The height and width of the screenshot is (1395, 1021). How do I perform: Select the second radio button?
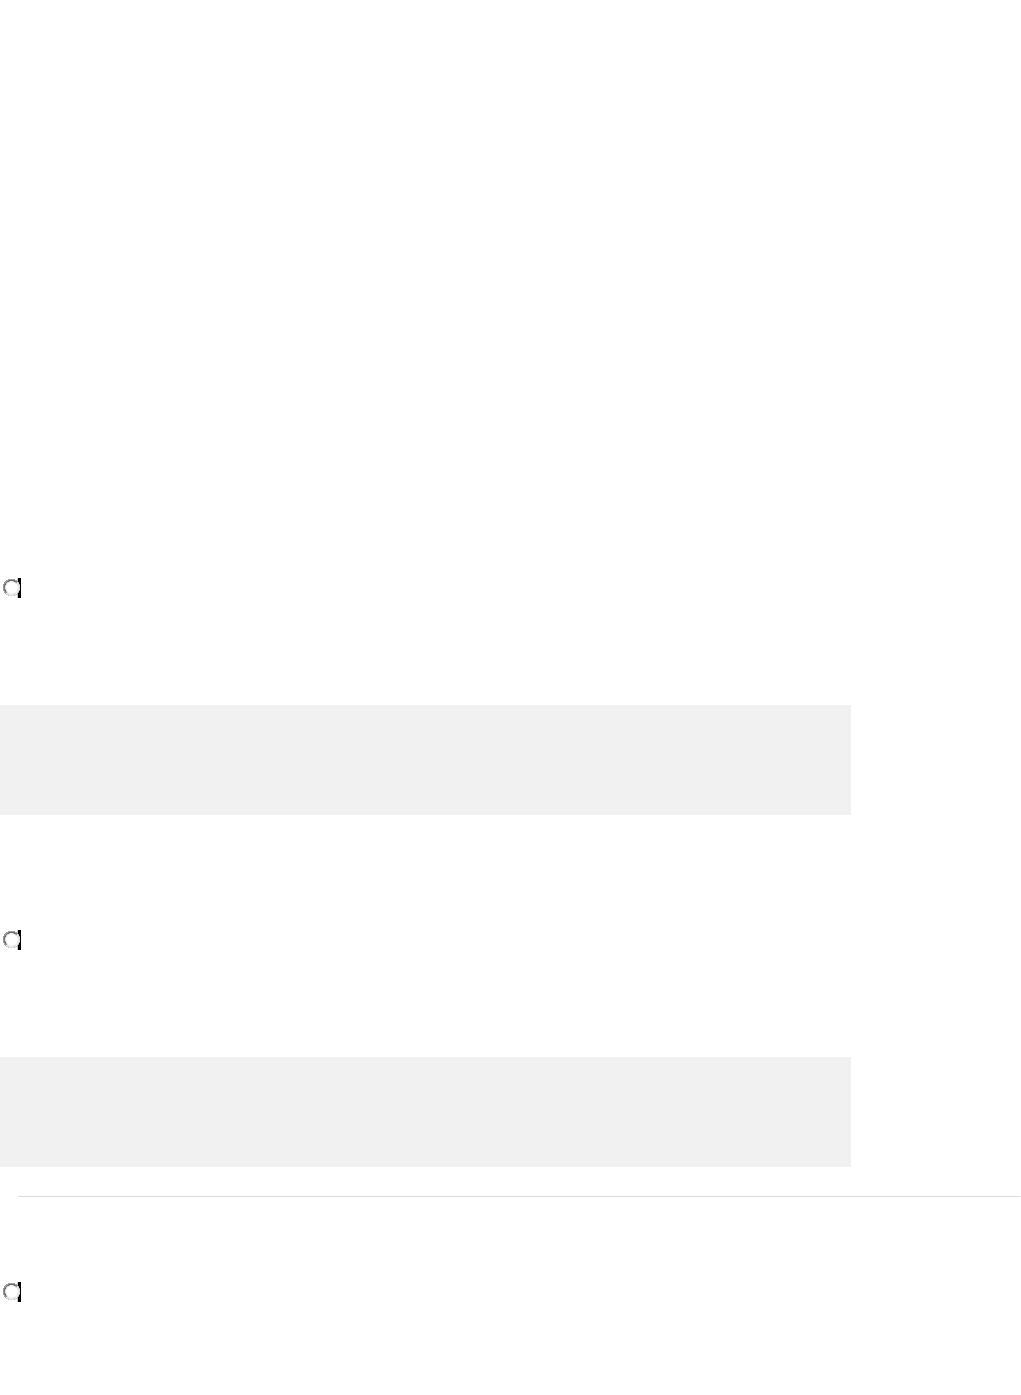tap(12, 940)
